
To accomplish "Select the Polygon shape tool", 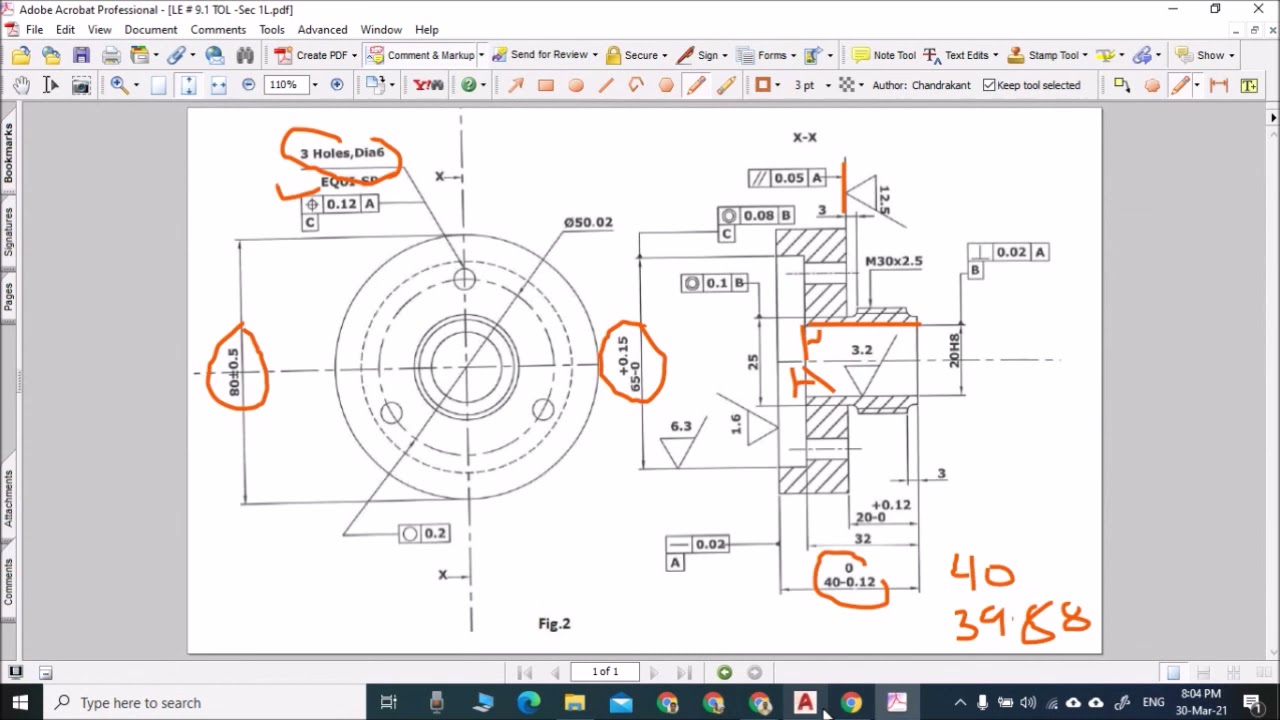I will 666,85.
